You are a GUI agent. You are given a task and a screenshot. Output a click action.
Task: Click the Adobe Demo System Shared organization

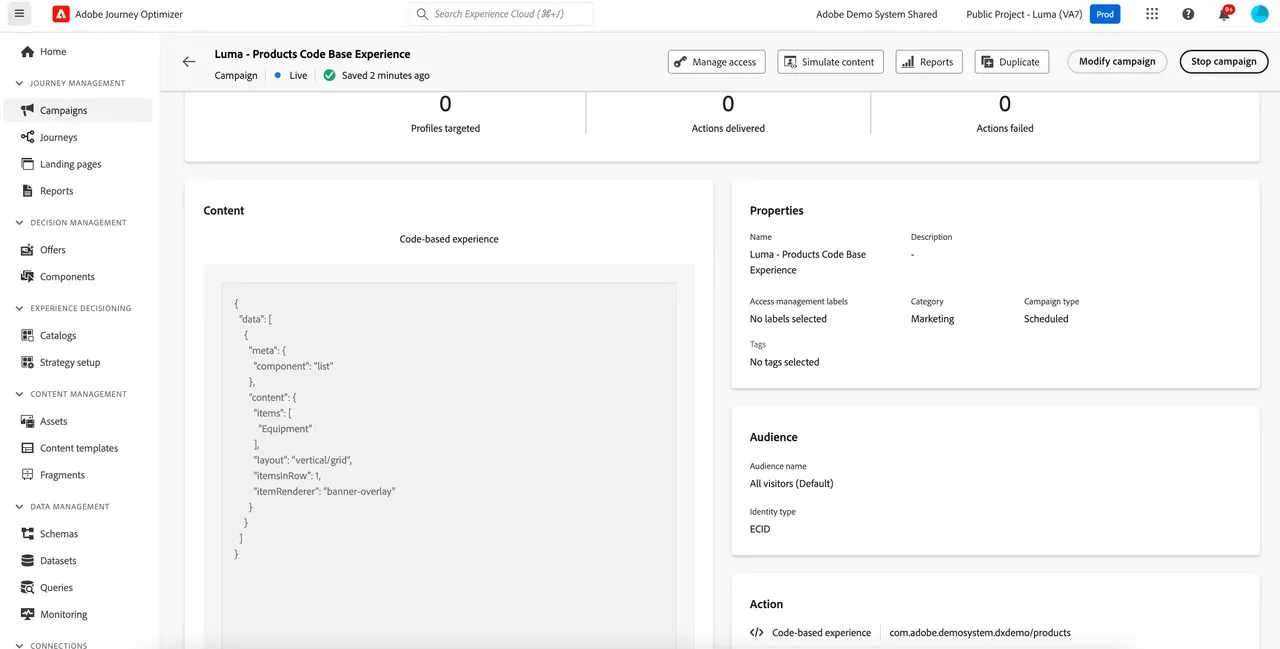[877, 15]
